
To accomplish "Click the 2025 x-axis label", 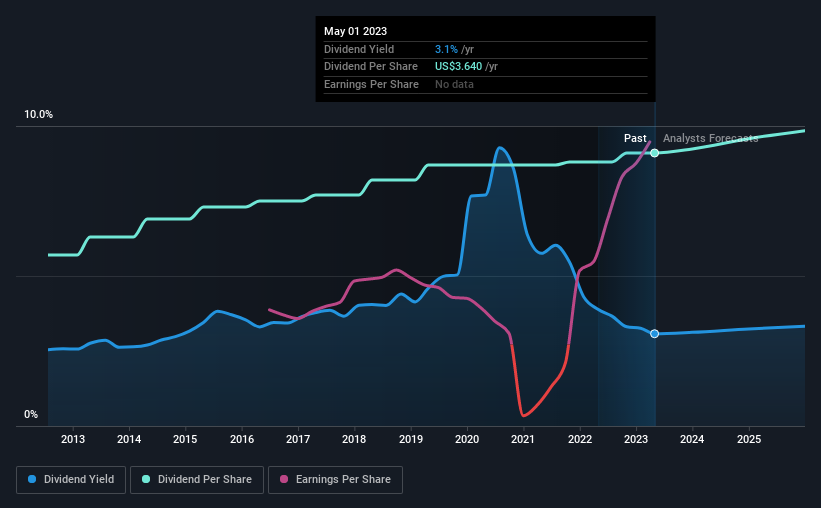I will click(749, 439).
